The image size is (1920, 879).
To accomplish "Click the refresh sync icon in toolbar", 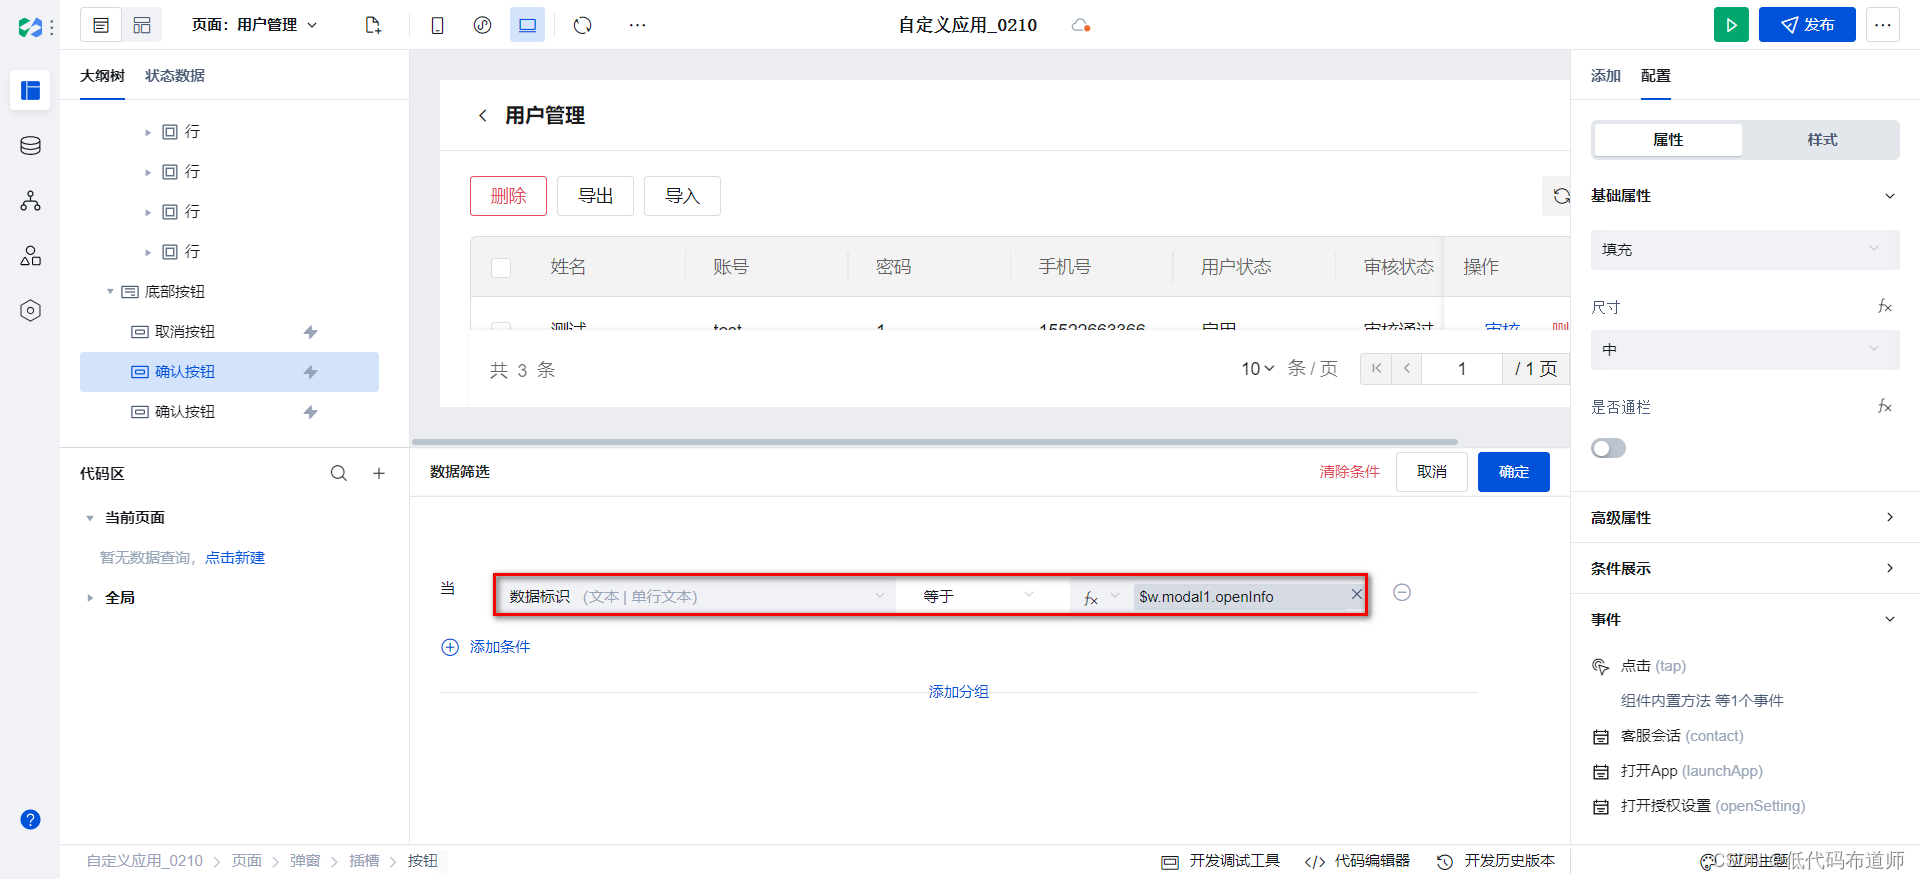I will [583, 25].
